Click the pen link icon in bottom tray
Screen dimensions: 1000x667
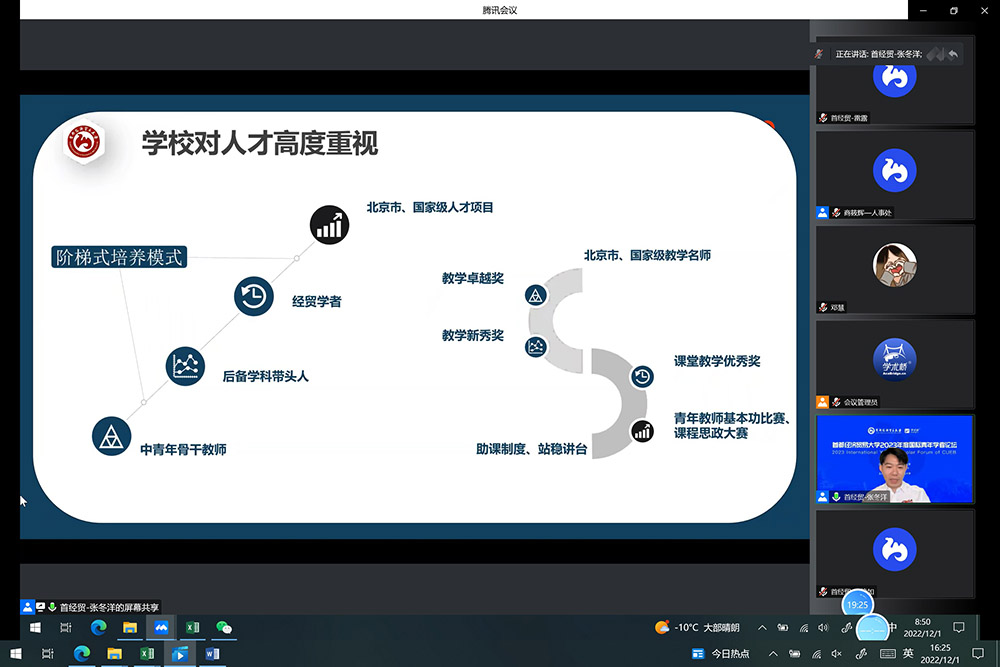(861, 654)
